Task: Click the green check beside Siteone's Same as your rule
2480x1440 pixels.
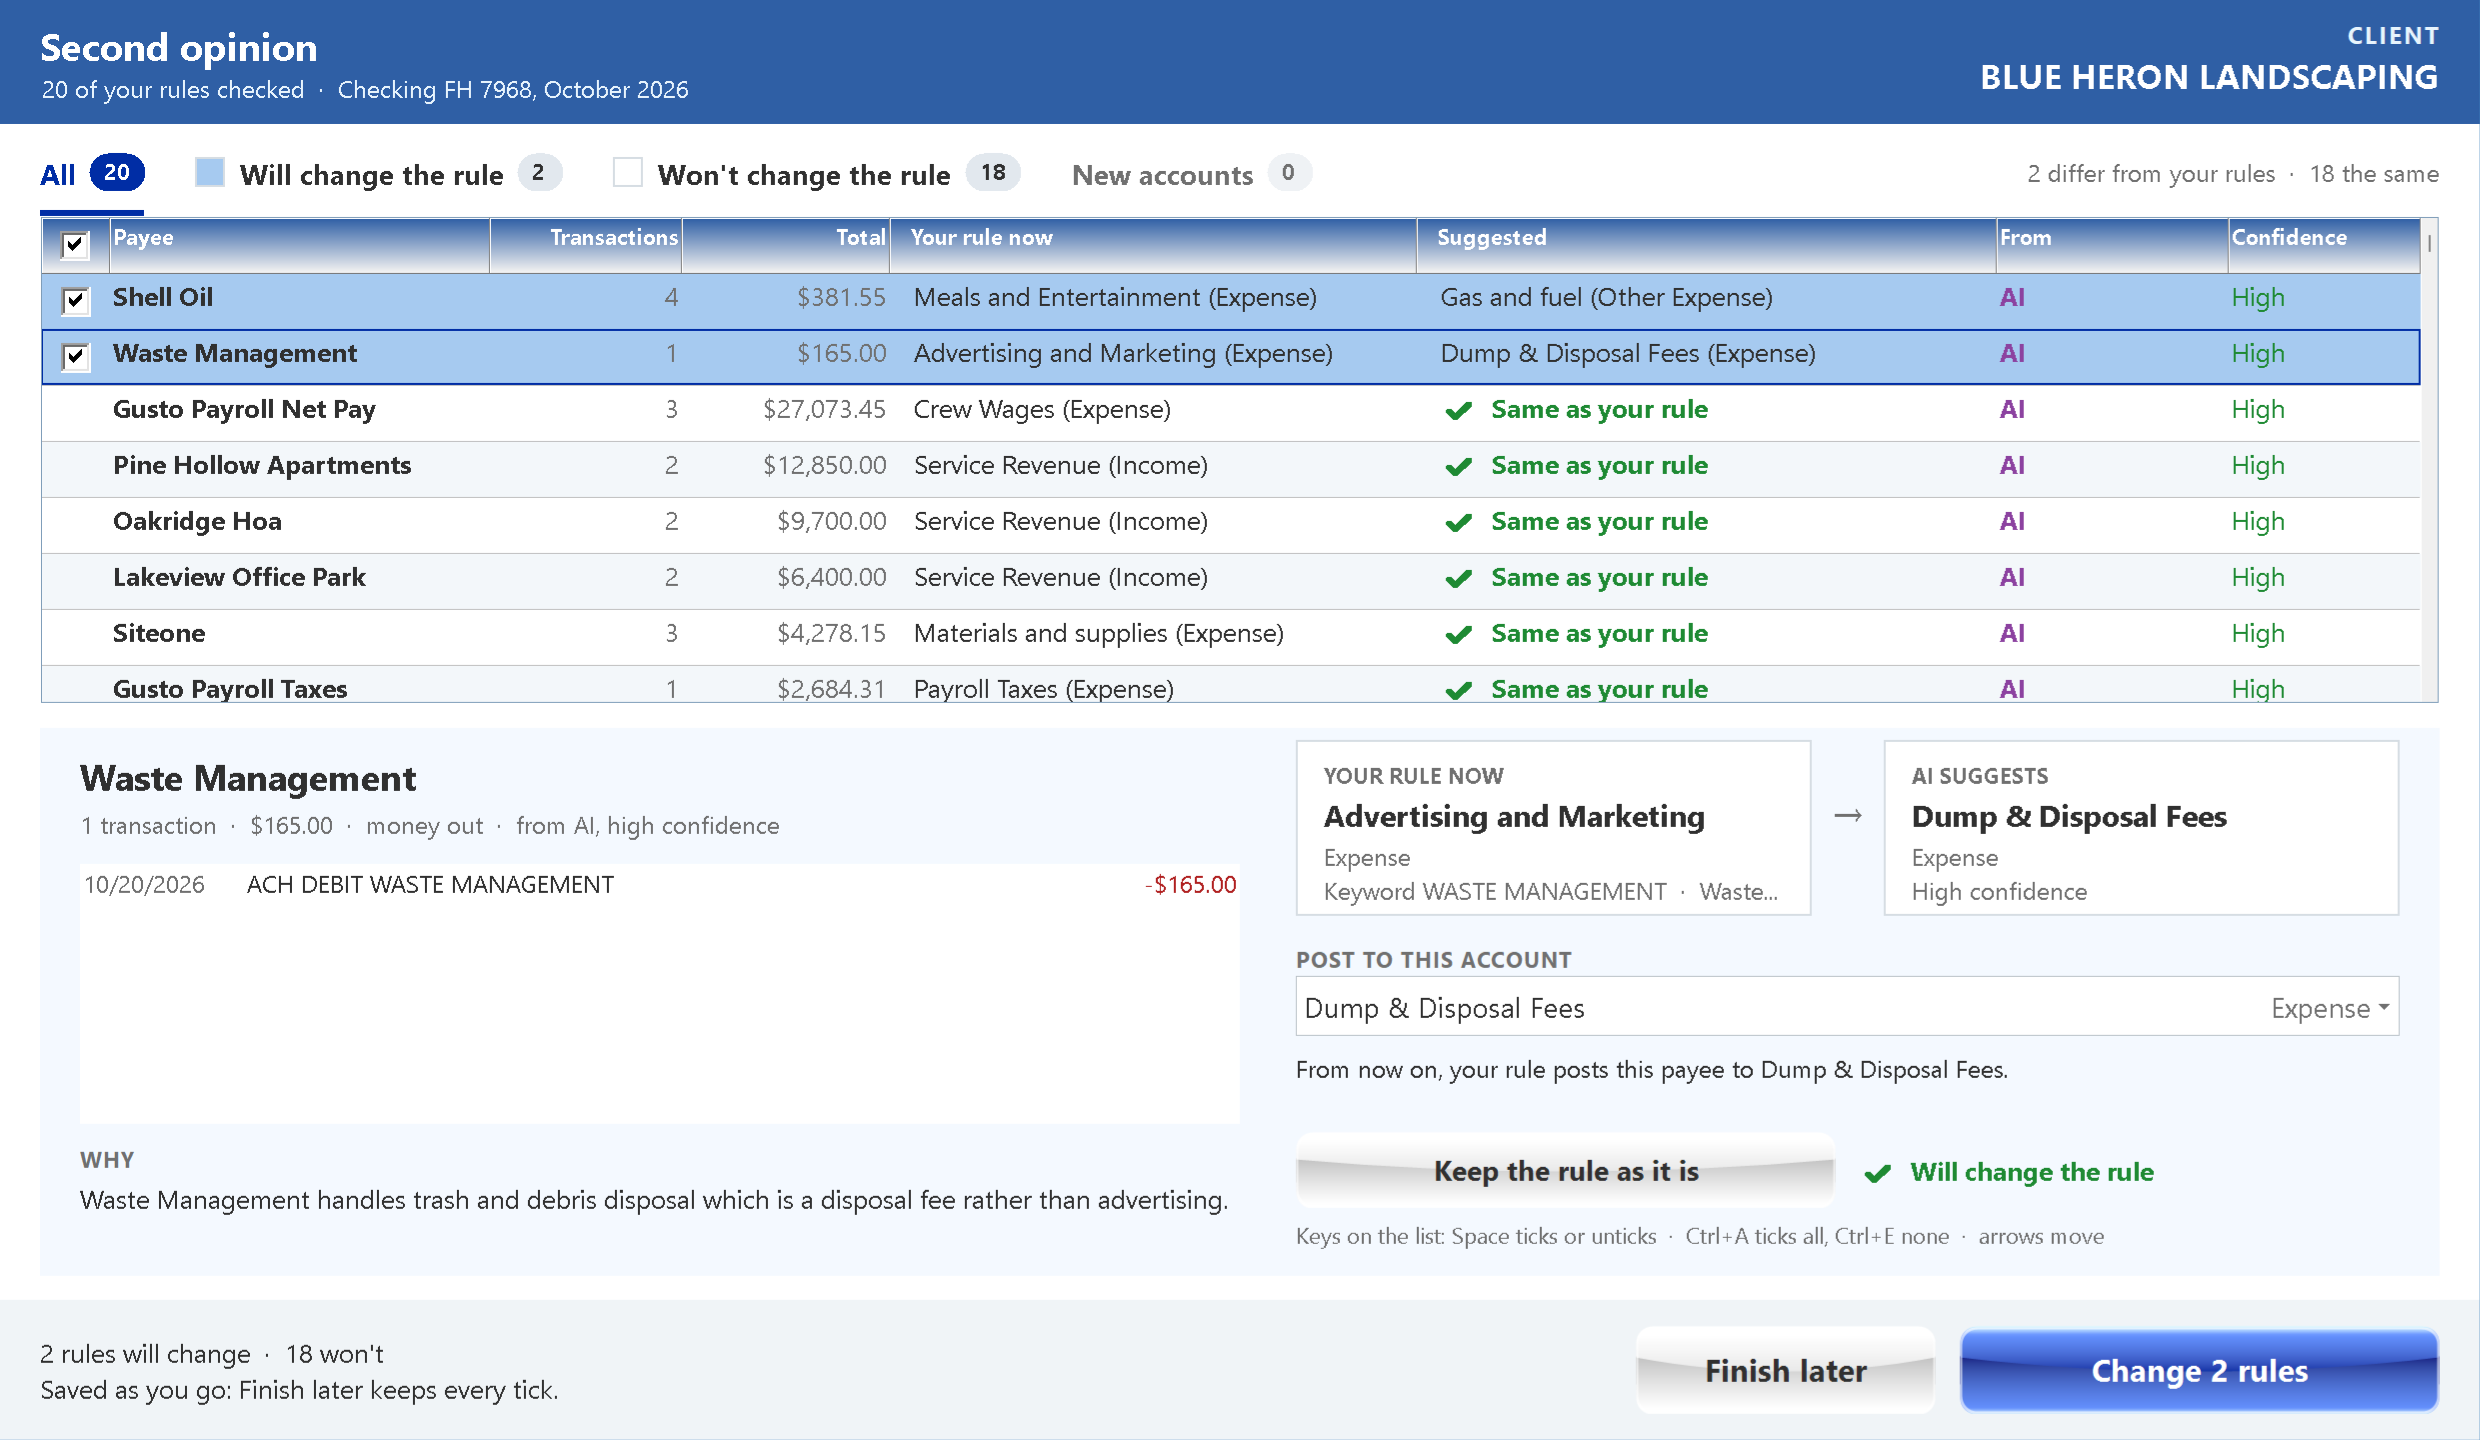Action: click(1459, 635)
